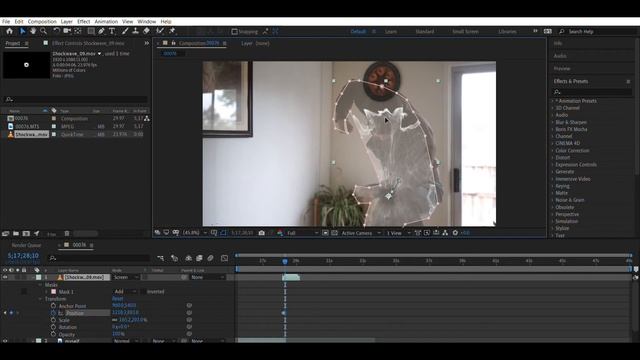640x360 pixels.
Task: Select the Roto Brush tool
Action: (160, 31)
